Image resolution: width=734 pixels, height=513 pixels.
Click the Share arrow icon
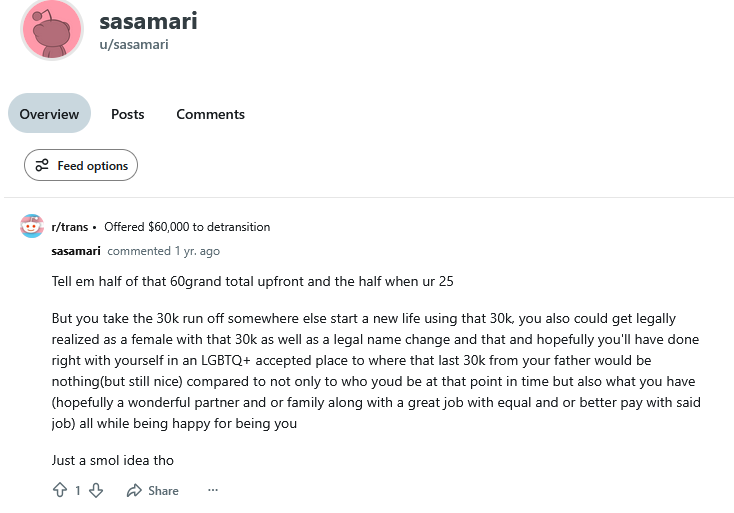pos(134,490)
